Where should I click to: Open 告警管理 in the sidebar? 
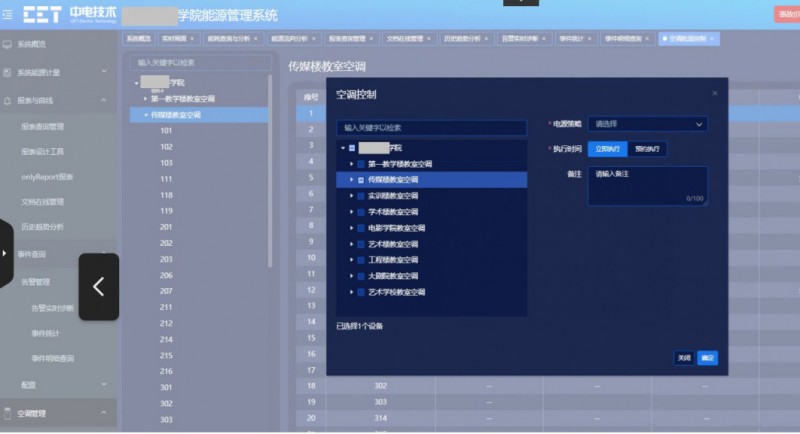point(35,282)
